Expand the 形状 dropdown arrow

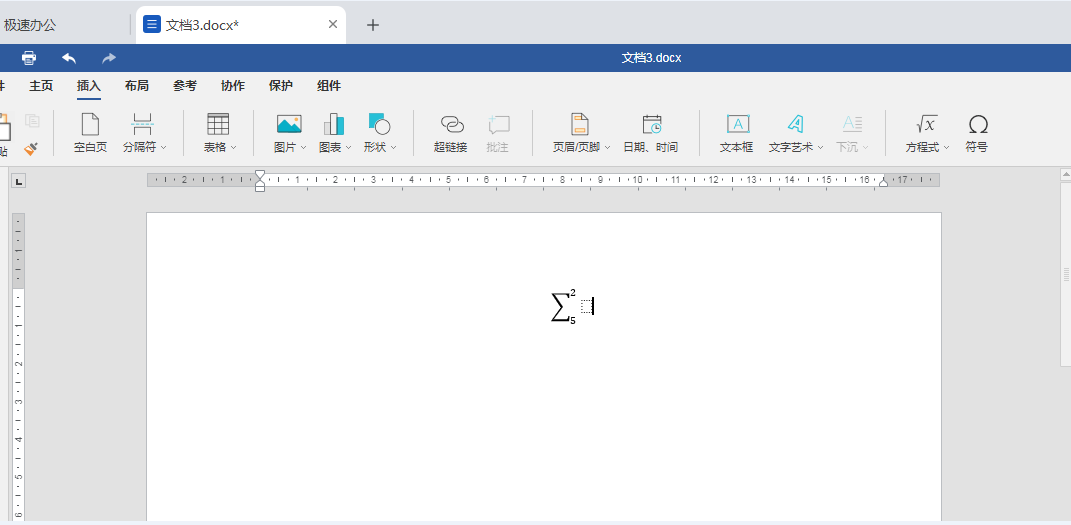pyautogui.click(x=393, y=147)
